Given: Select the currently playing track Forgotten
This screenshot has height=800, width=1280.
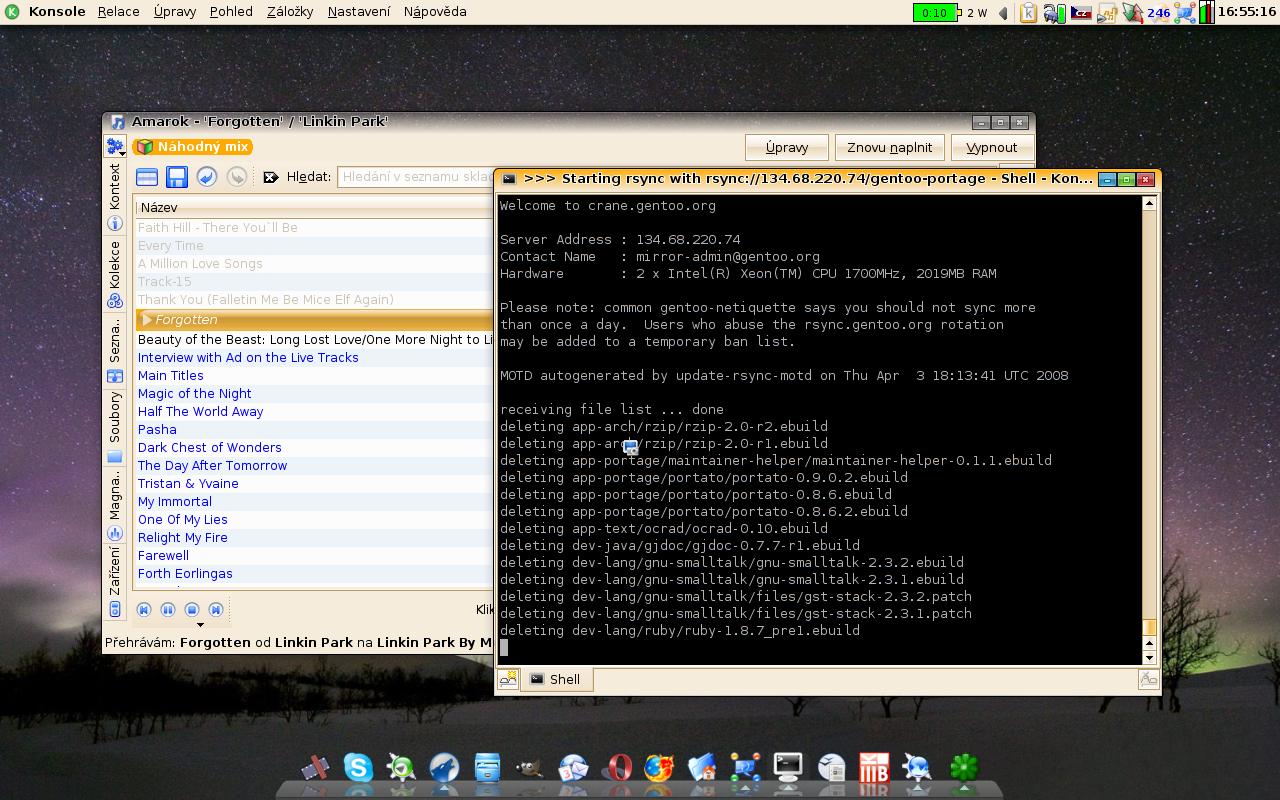Looking at the screenshot, I should [314, 320].
